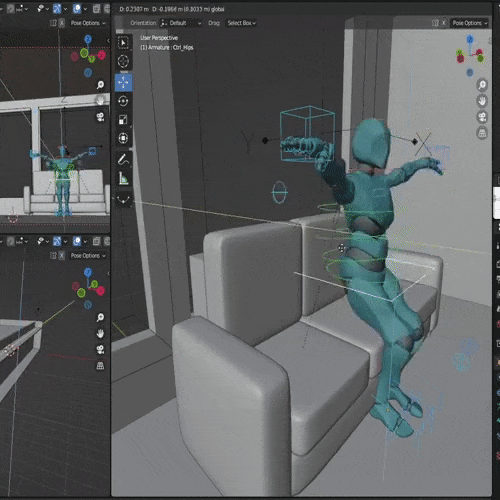Screen dimensions: 500x500
Task: Activate the 3D Cursor tool
Action: 123,61
